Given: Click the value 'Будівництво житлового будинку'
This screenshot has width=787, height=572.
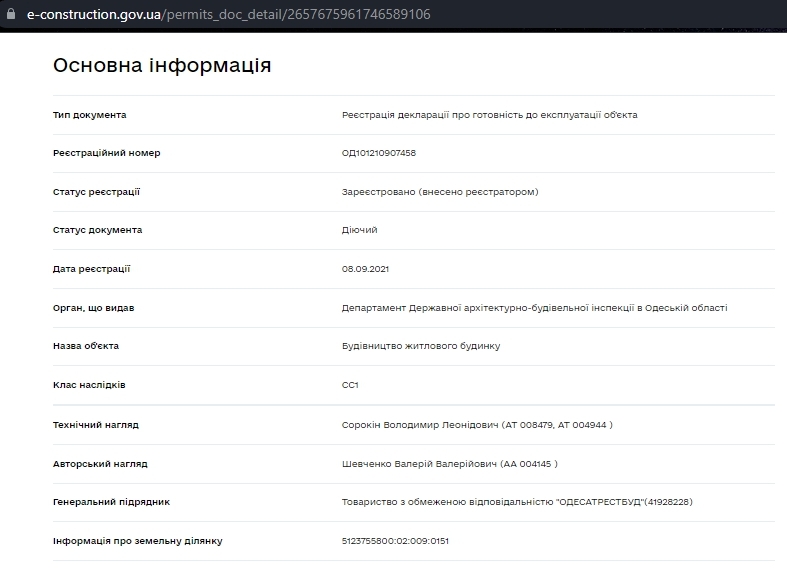Looking at the screenshot, I should click(x=421, y=346).
